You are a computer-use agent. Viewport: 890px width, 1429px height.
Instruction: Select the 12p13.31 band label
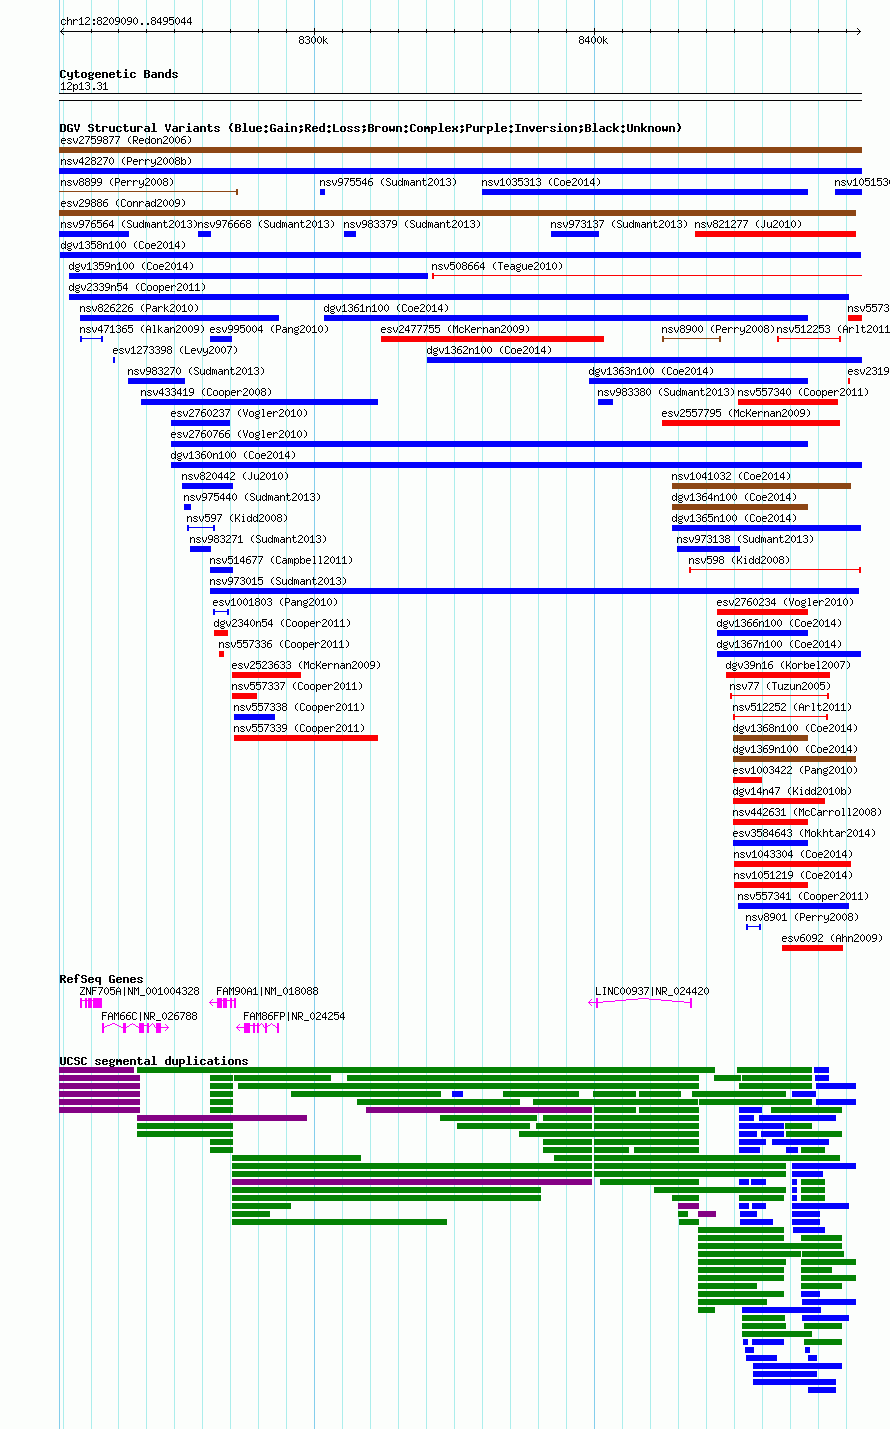pyautogui.click(x=84, y=86)
